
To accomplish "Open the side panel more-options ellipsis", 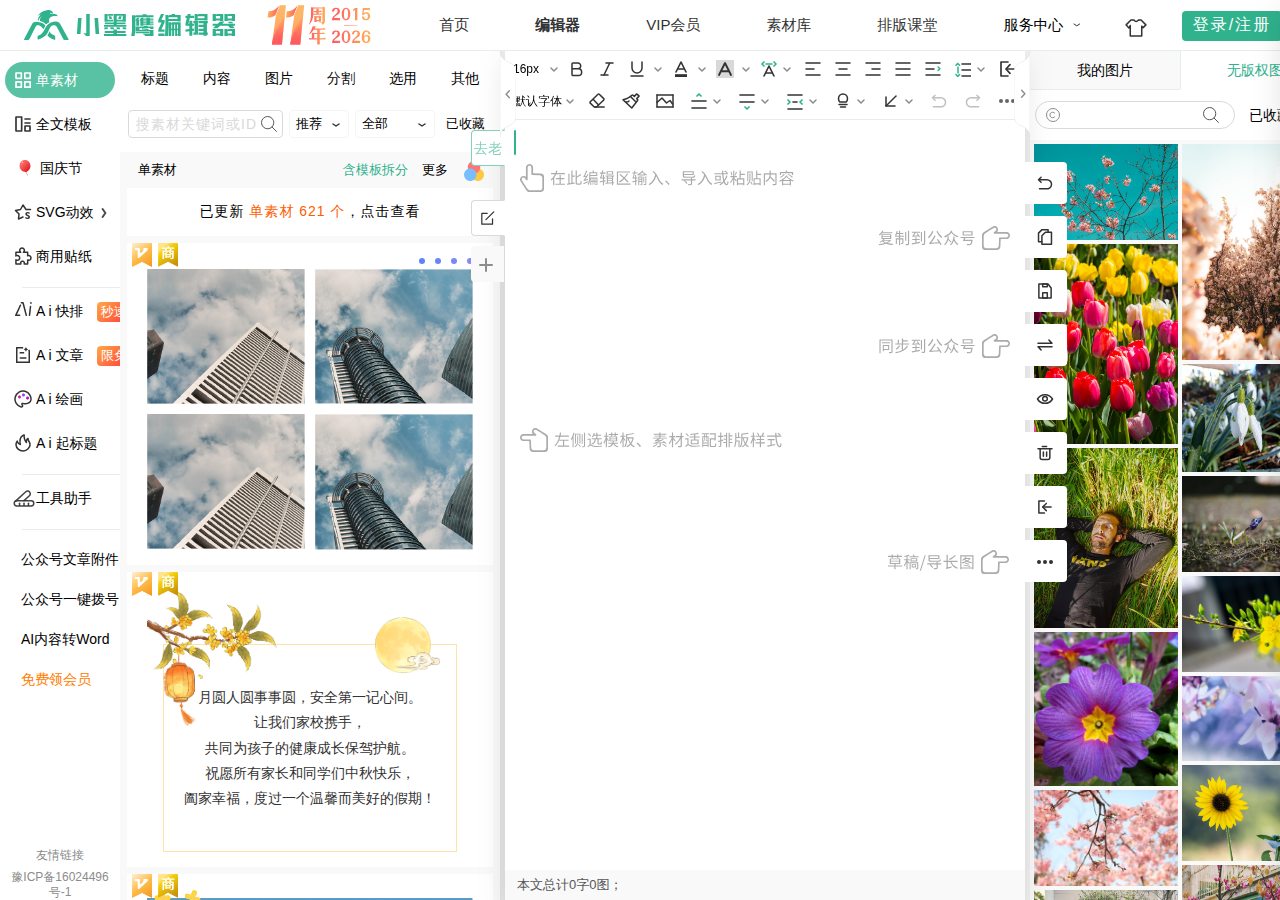I will point(1045,562).
